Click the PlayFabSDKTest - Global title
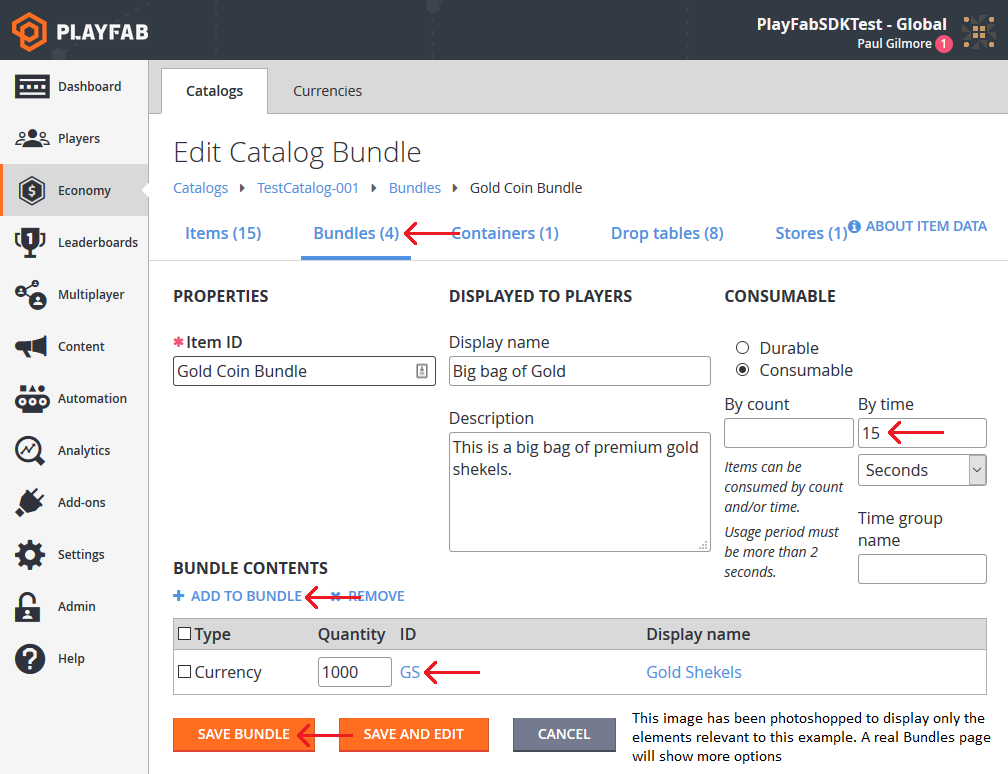Screen dimensions: 1008x774 (x=851, y=24)
